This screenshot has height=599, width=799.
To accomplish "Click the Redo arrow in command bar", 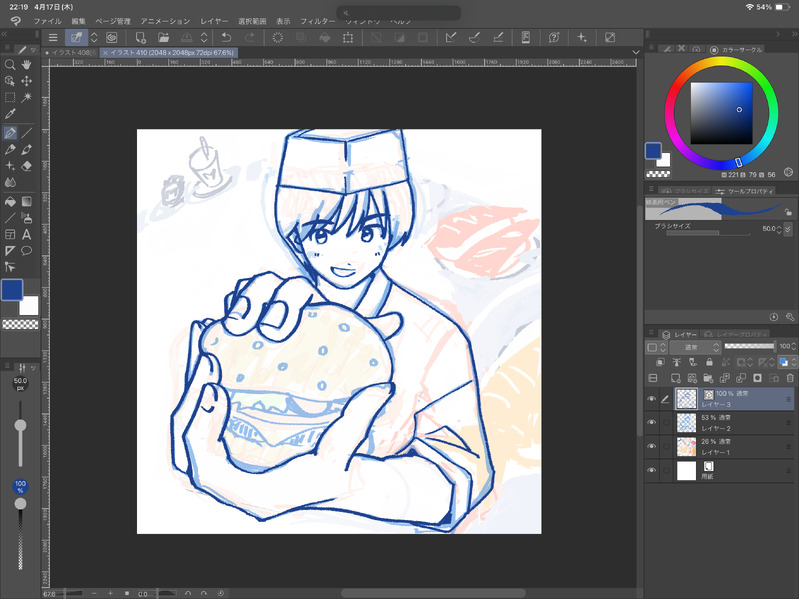I will point(250,38).
